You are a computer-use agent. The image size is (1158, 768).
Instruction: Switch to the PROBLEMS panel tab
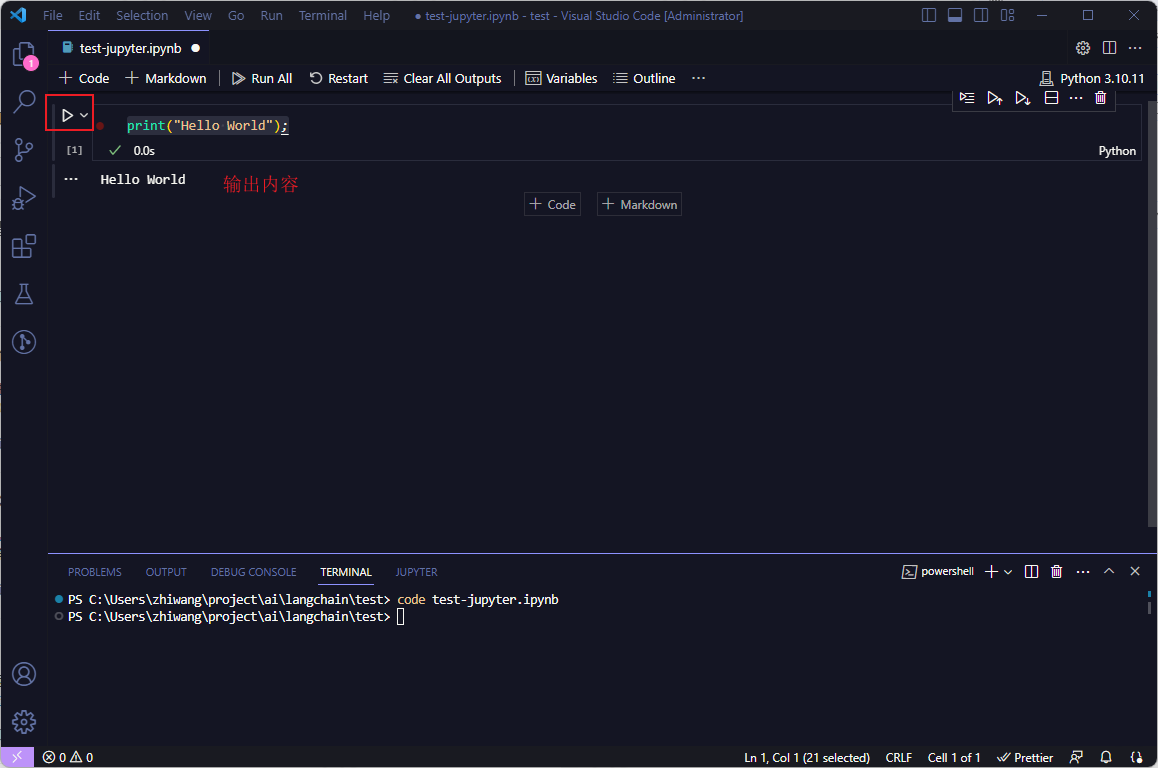[95, 572]
